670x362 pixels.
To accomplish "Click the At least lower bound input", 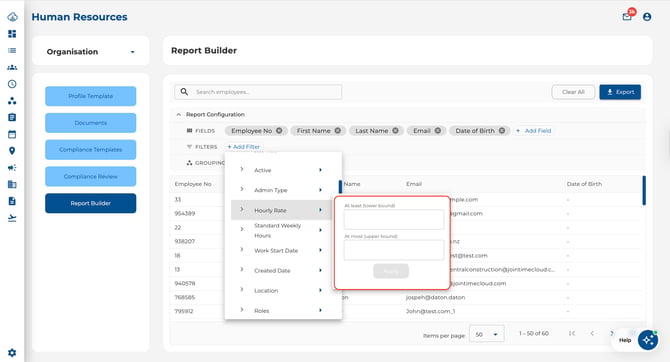I will click(394, 219).
